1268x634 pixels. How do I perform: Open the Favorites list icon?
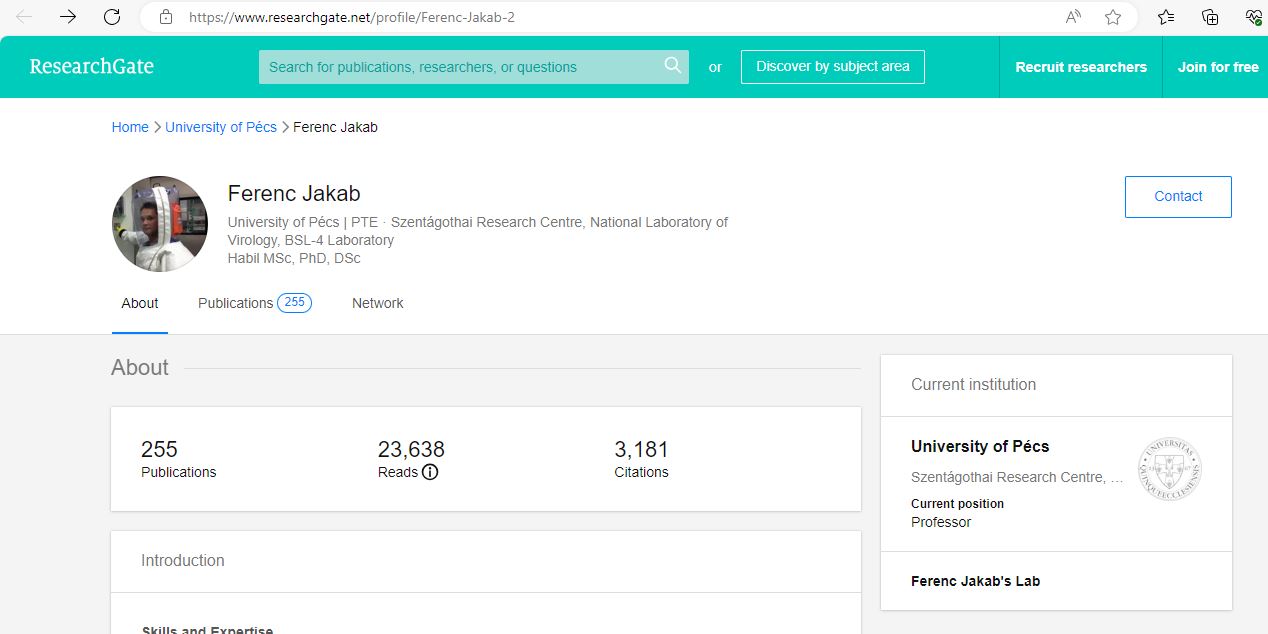click(1166, 17)
